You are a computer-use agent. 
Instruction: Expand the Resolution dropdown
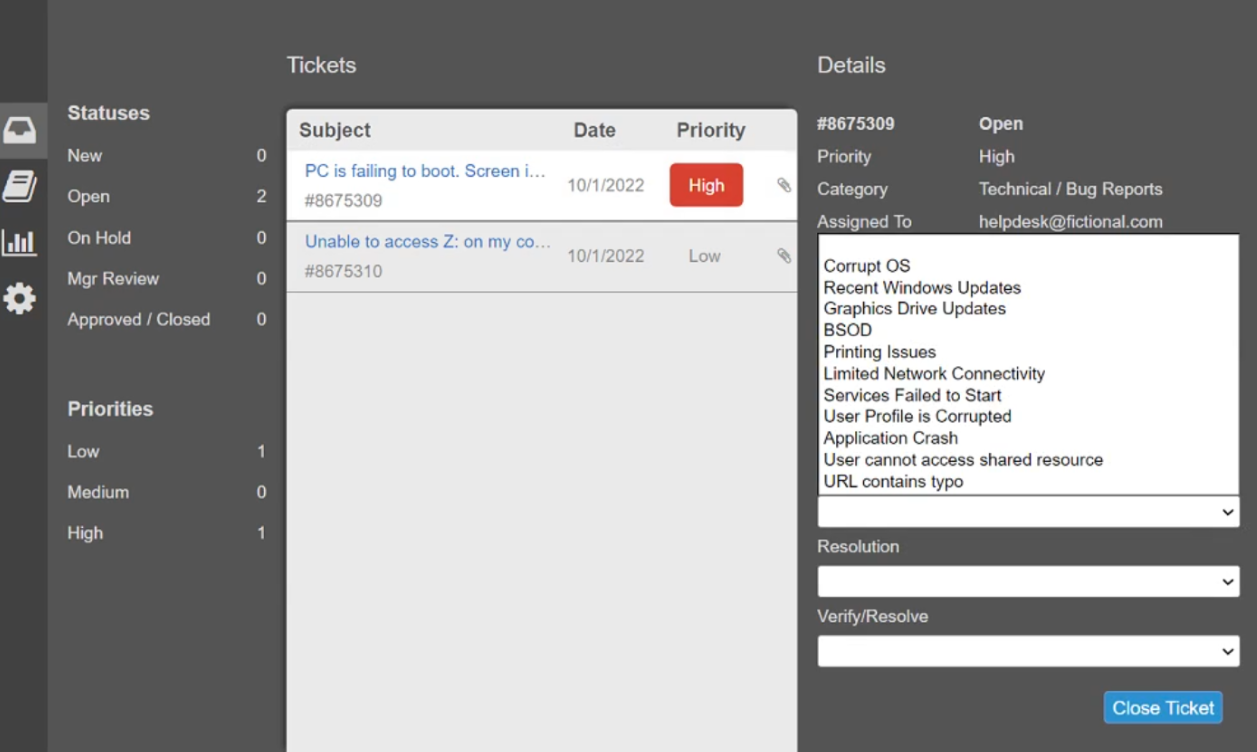(x=1028, y=582)
